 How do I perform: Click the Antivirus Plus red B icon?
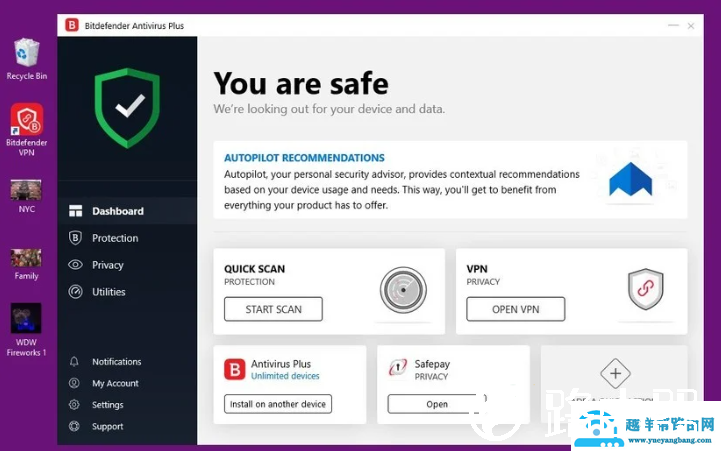tap(235, 369)
